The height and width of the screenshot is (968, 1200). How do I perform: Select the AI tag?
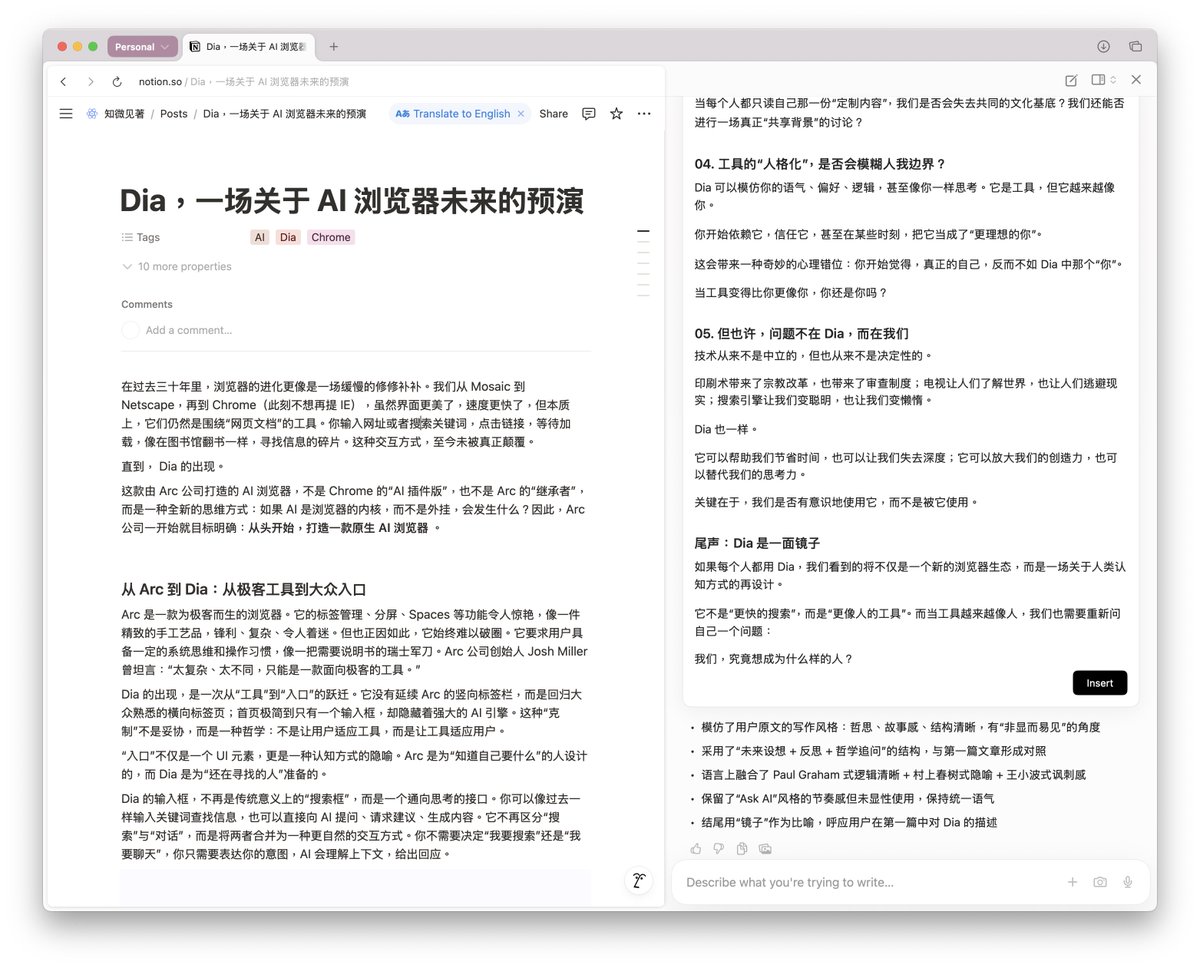(260, 238)
